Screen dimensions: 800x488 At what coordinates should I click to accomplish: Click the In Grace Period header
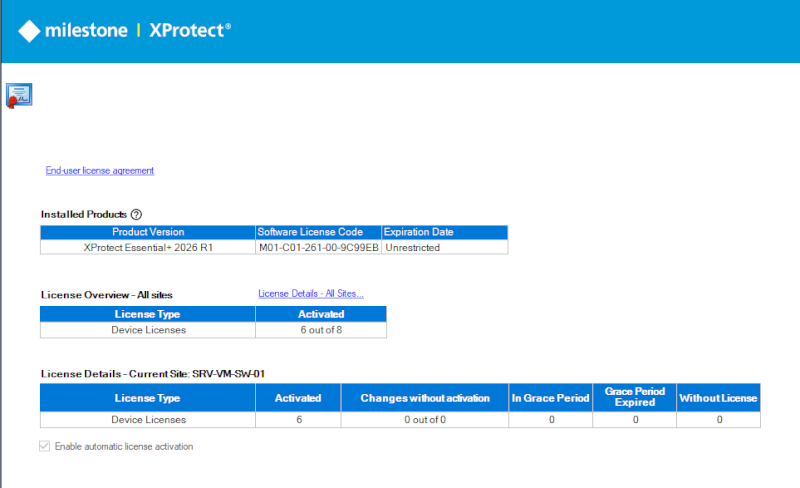pos(551,398)
